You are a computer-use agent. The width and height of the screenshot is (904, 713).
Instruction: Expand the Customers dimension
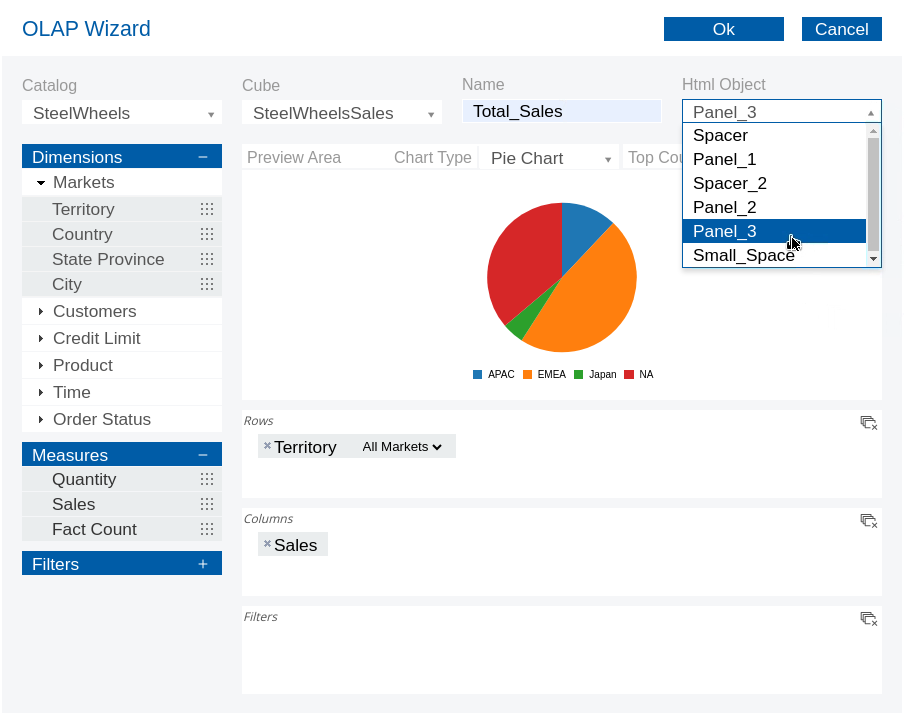coord(41,312)
